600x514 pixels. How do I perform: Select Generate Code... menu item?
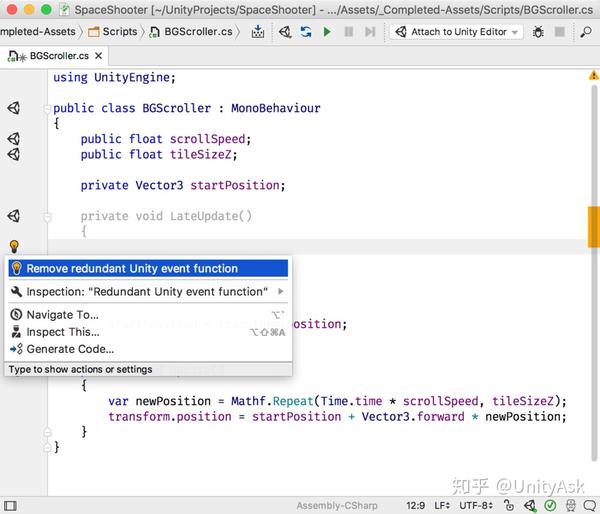148,349
